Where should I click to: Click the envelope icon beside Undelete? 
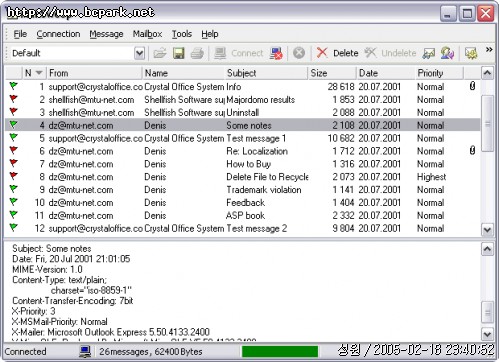429,53
